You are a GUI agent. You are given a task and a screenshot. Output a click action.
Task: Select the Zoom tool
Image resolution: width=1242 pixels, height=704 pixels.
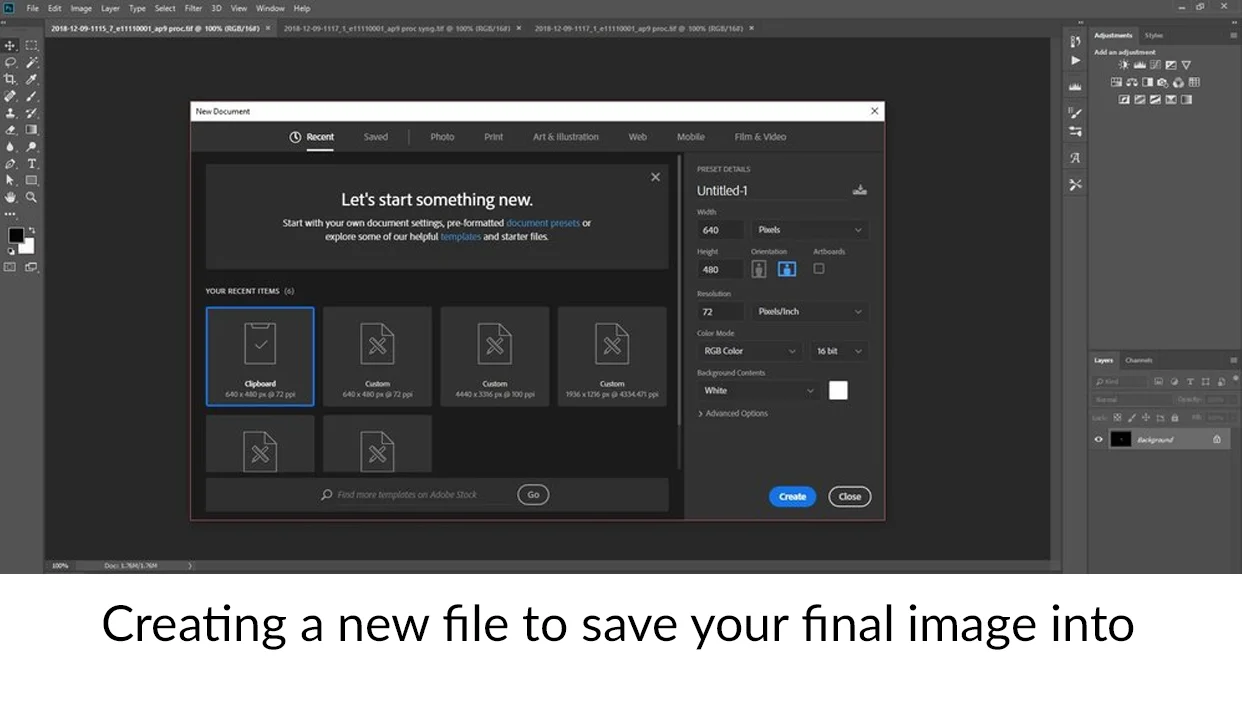(31, 197)
